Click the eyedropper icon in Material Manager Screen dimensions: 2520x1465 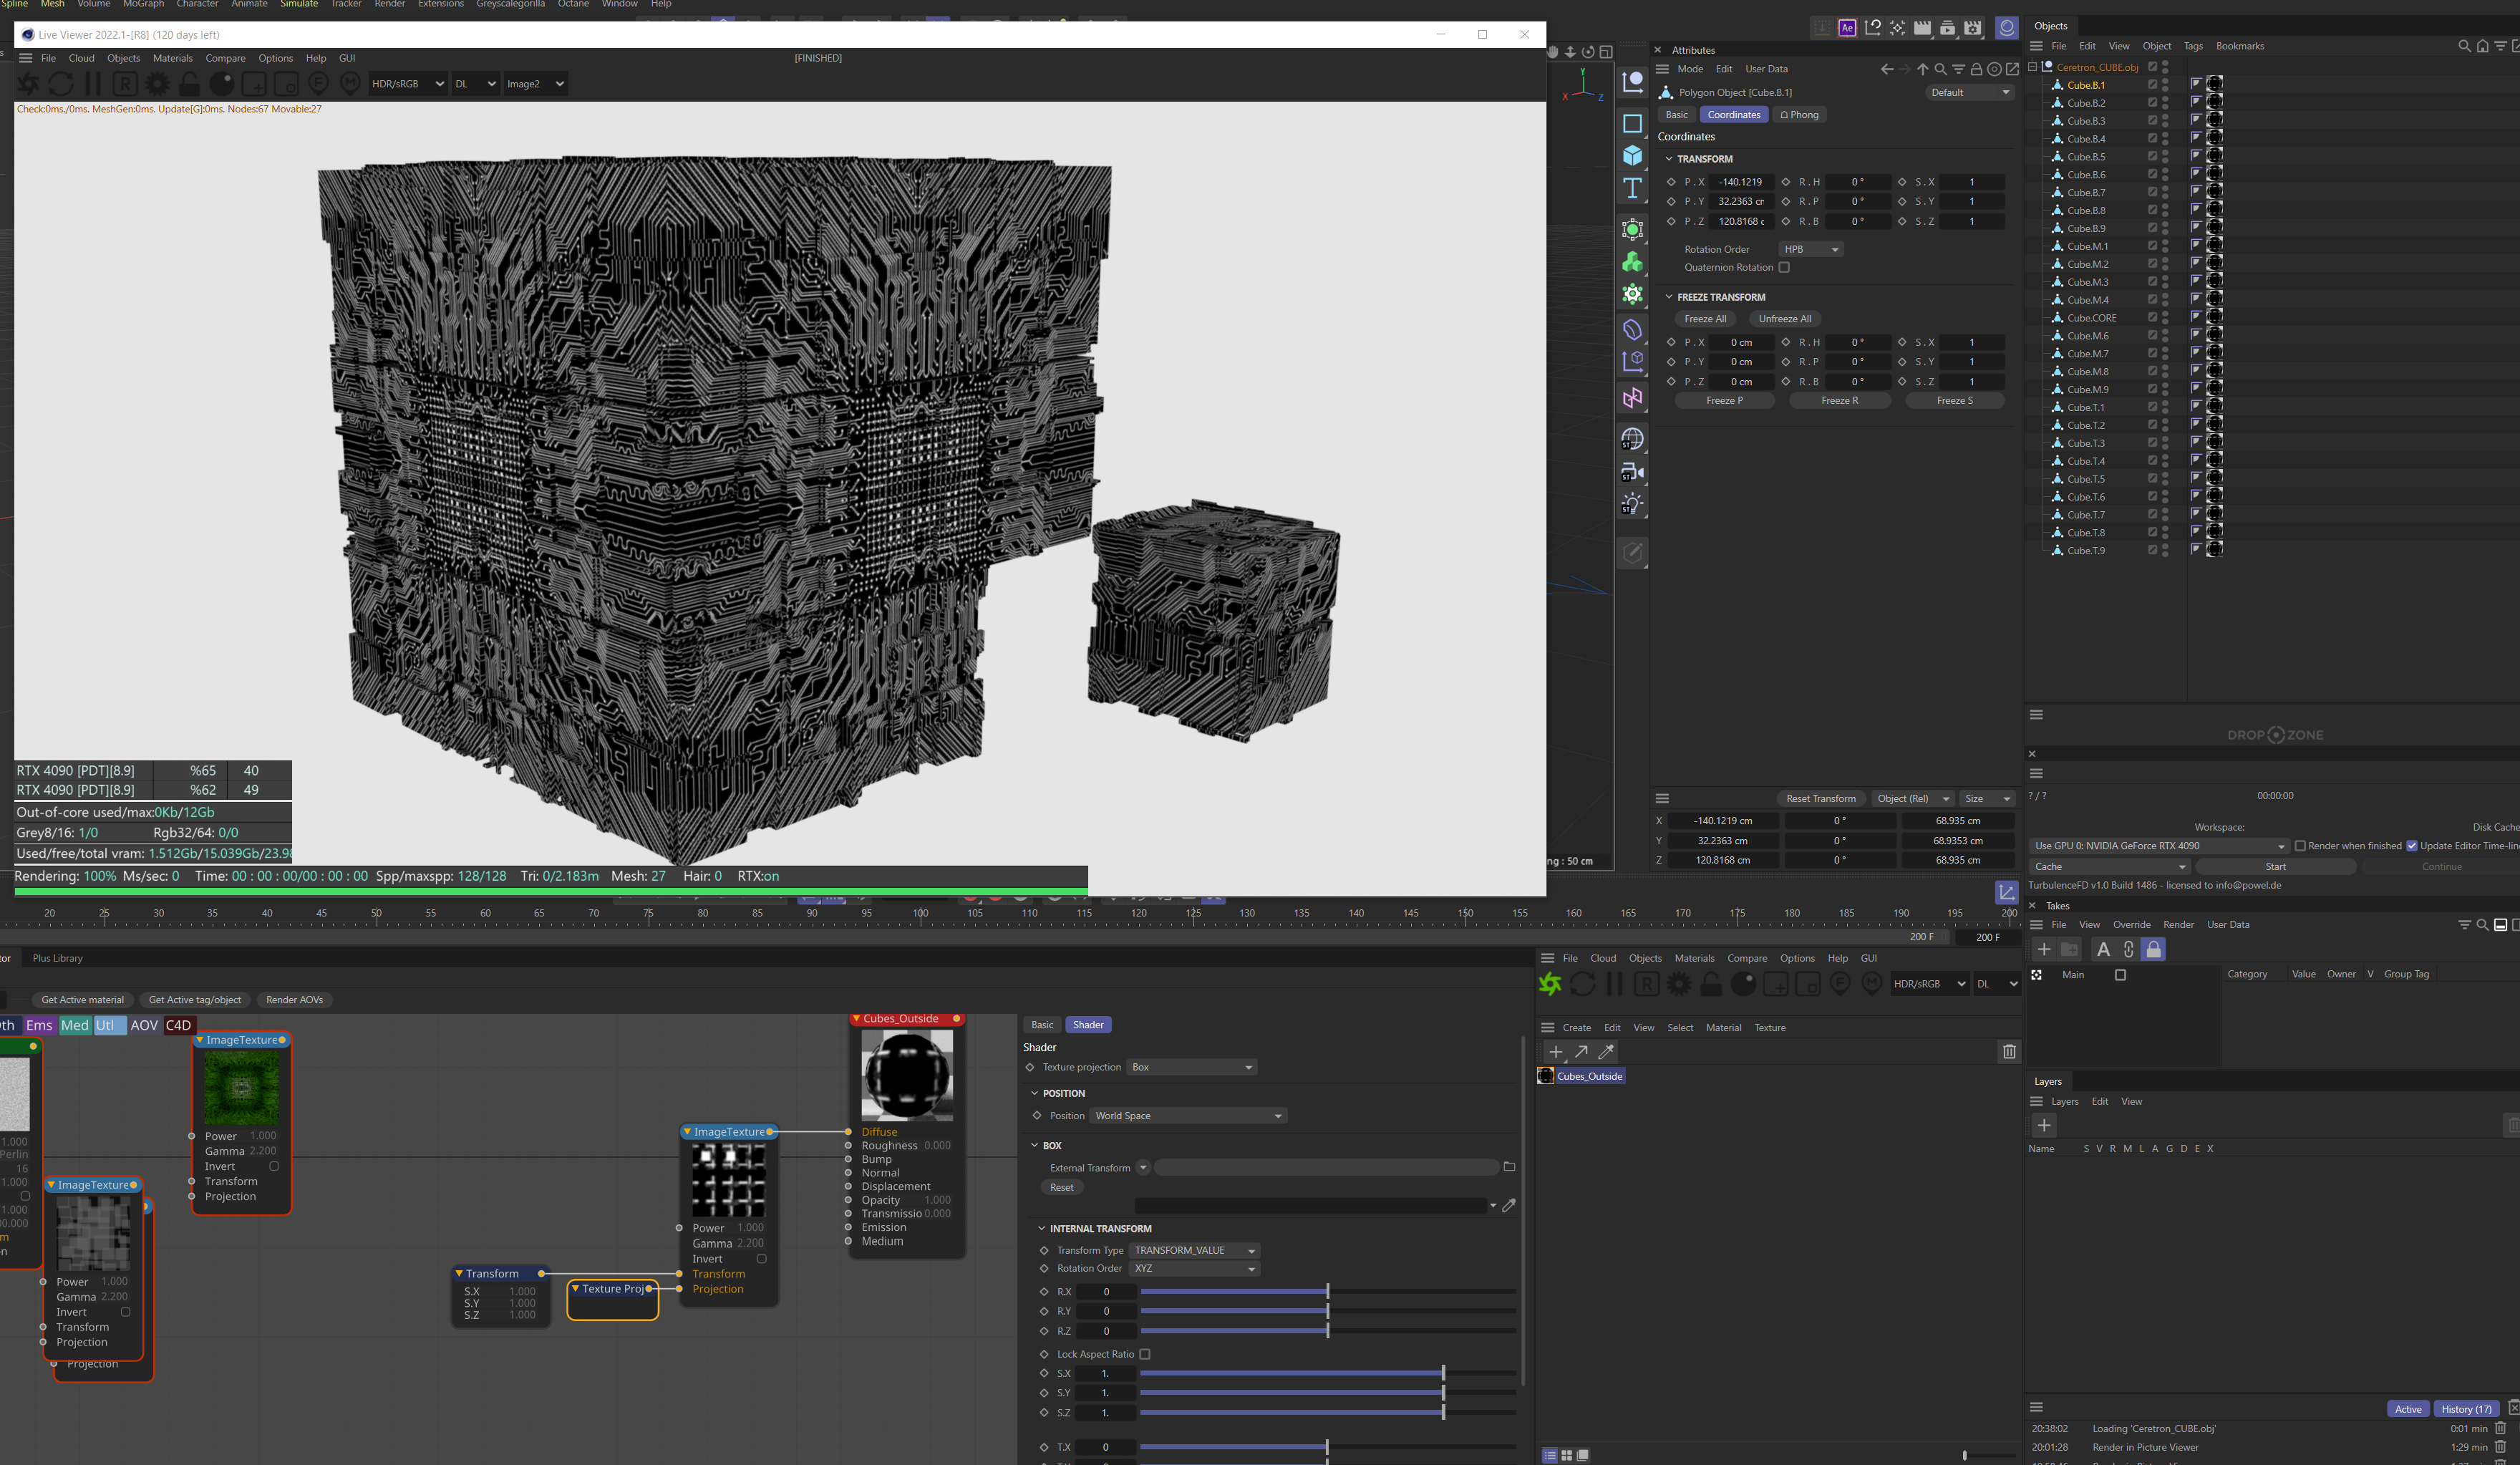coord(1606,1052)
